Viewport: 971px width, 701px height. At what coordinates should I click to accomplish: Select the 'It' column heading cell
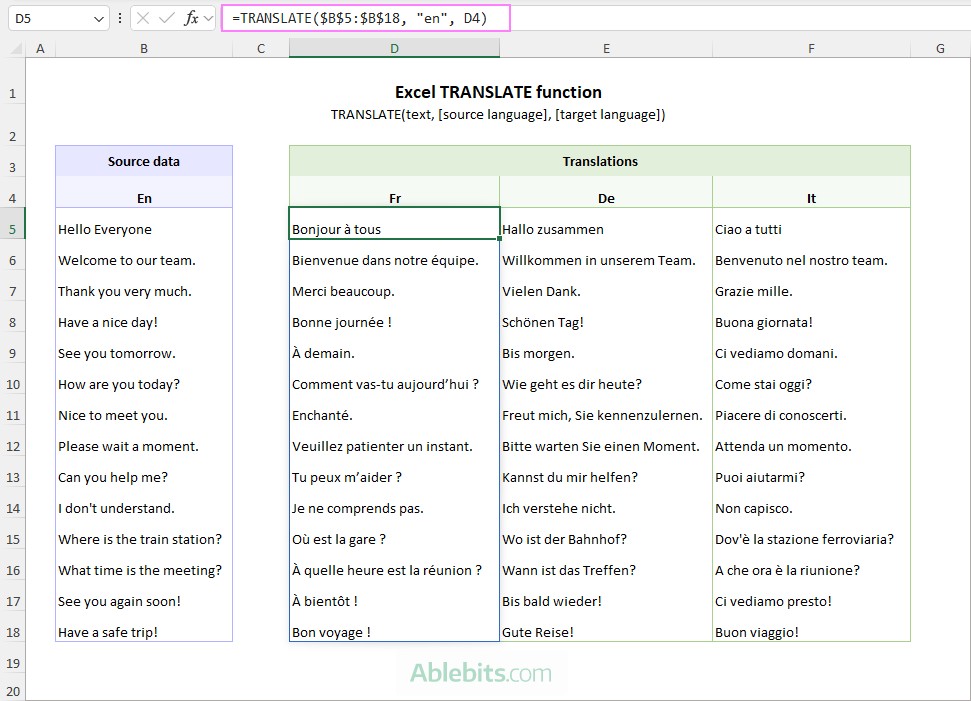point(811,193)
